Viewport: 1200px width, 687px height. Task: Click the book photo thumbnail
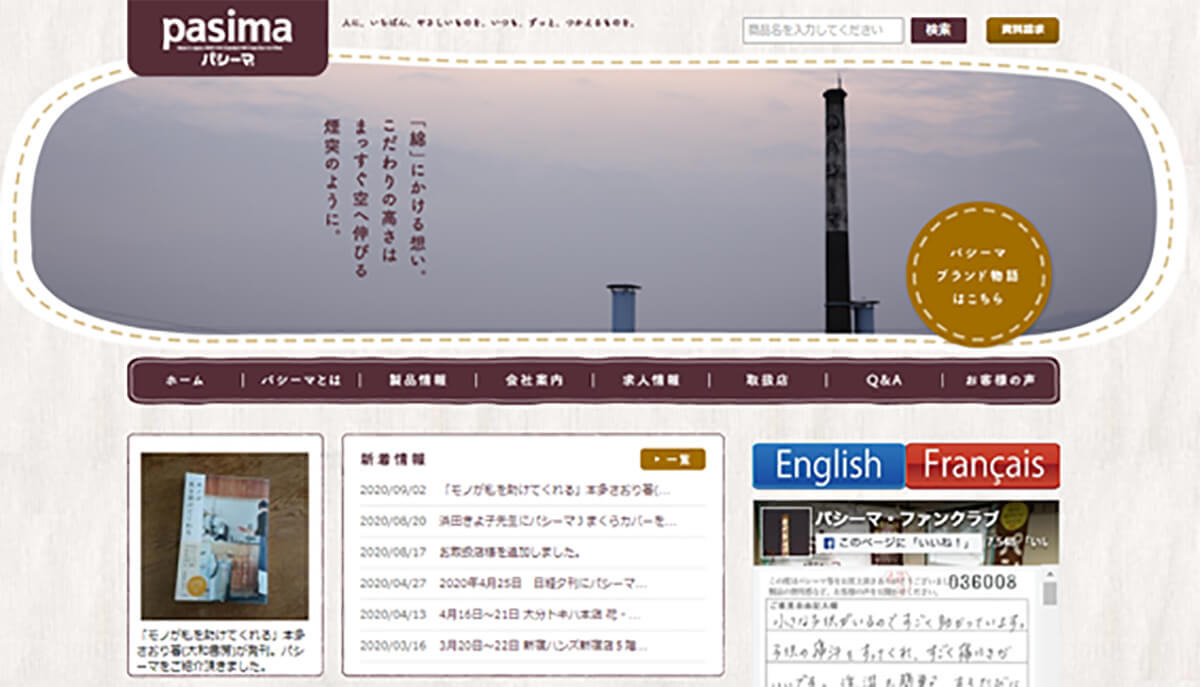pos(224,536)
